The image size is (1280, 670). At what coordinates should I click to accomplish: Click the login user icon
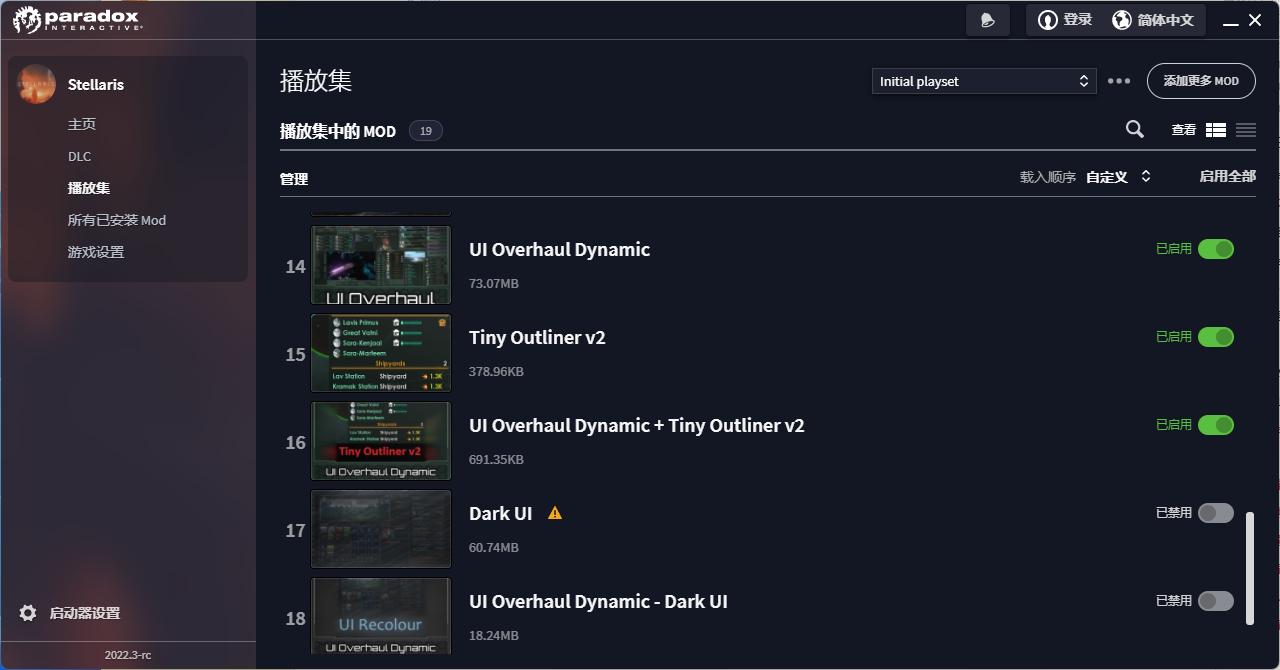(1047, 20)
